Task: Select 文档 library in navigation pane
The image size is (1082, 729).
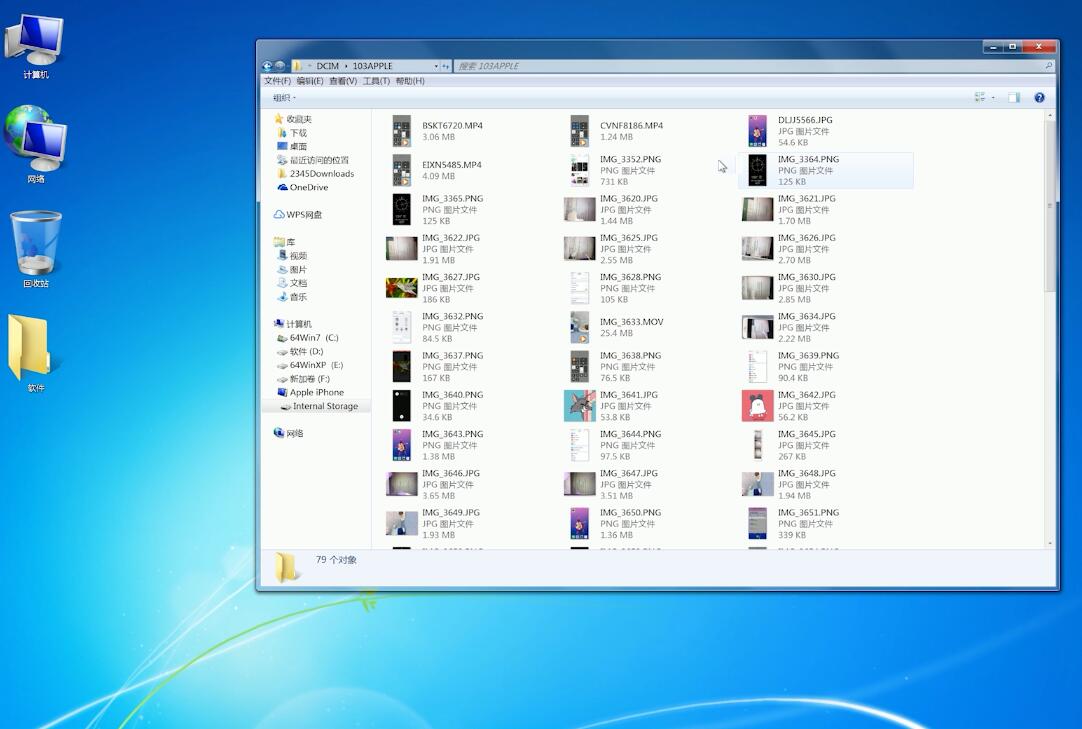Action: pos(293,283)
